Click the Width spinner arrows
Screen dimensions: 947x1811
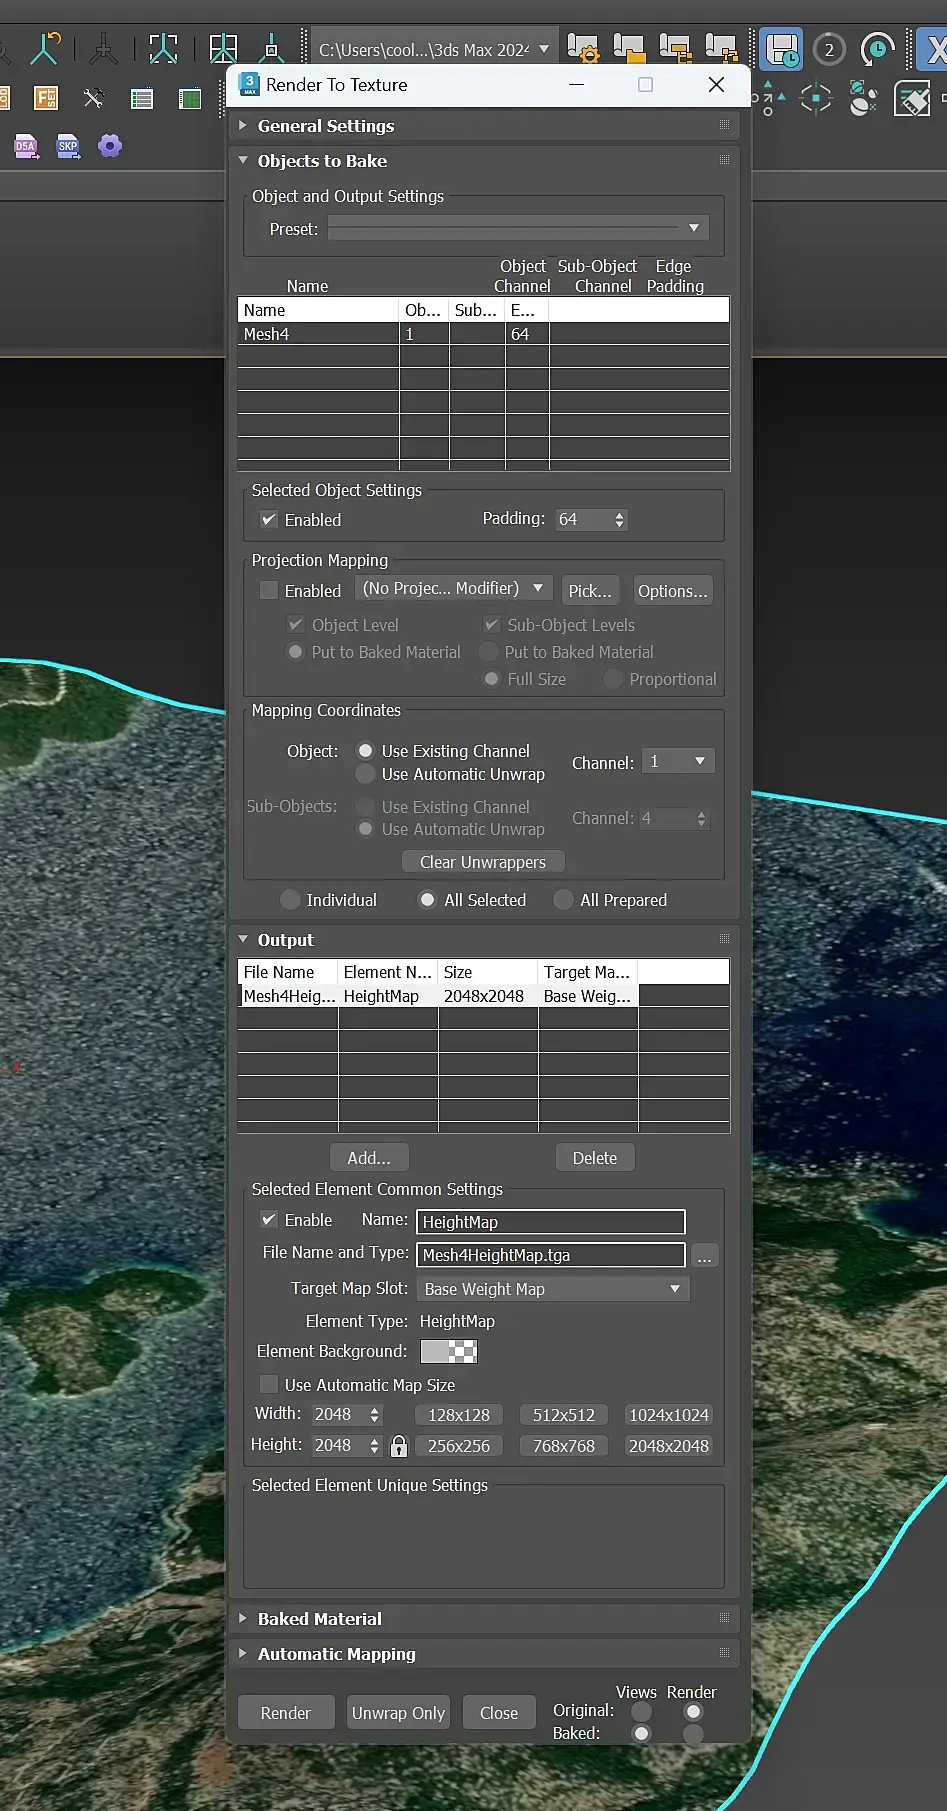tap(375, 1415)
